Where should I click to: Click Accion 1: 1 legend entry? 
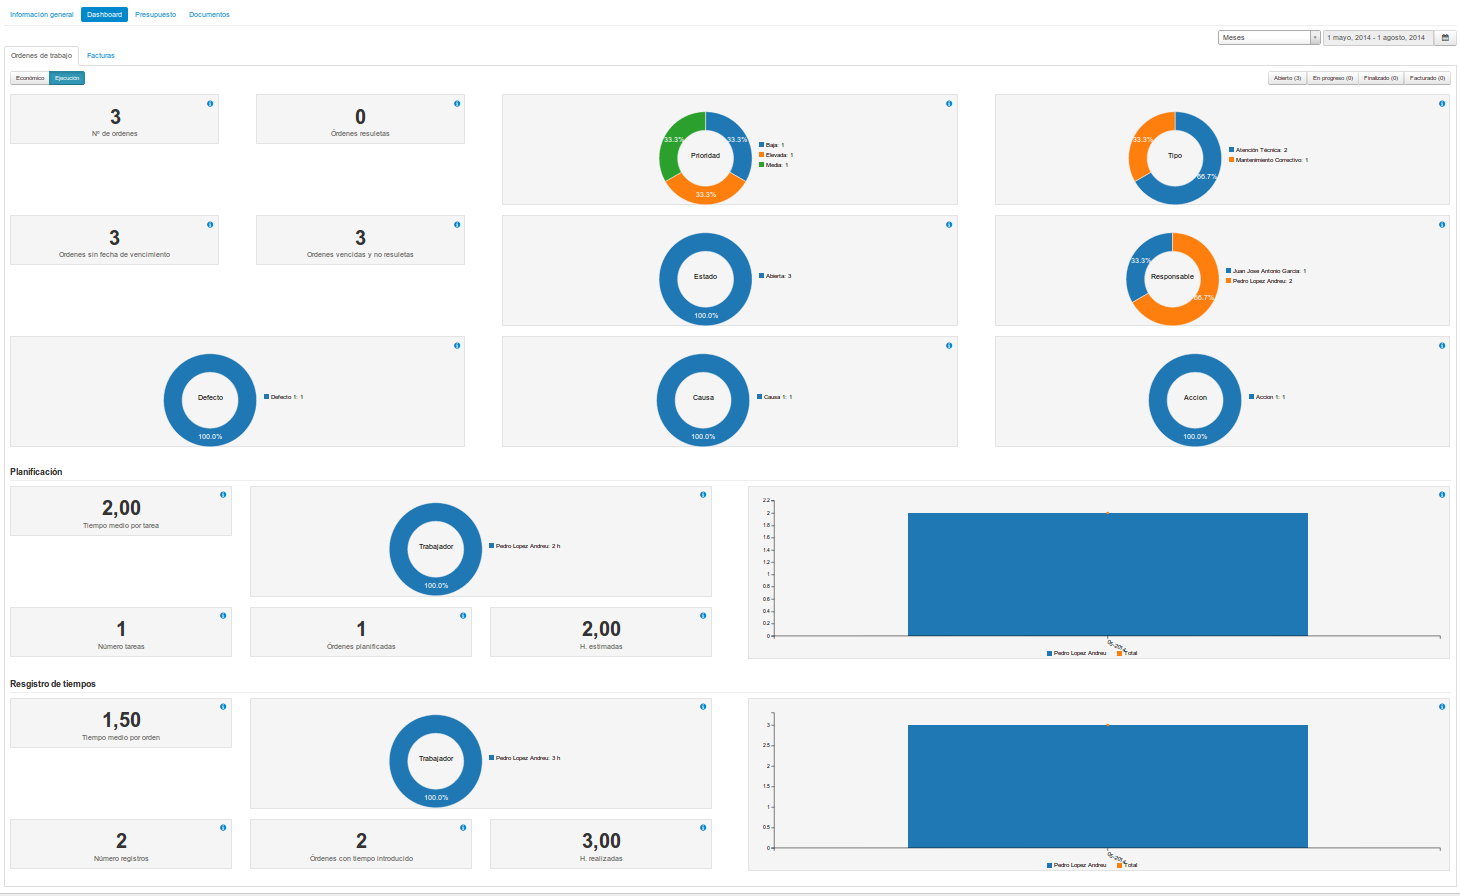(1267, 397)
